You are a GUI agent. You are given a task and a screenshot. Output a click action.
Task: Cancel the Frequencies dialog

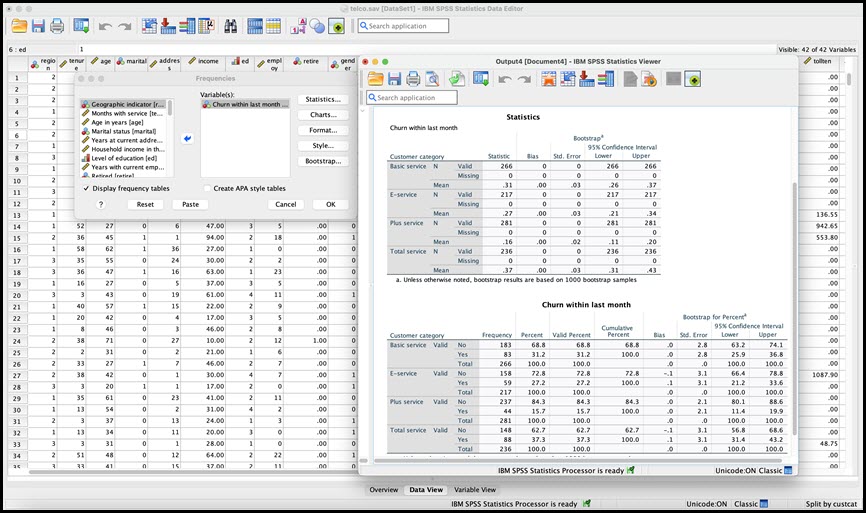coord(286,204)
